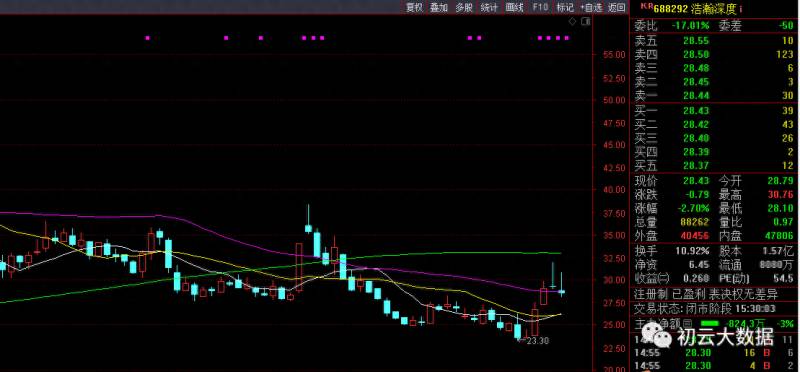Screen dimensions: 800x372
Task: Open the 画线 drawing tools
Action: [x=514, y=7]
